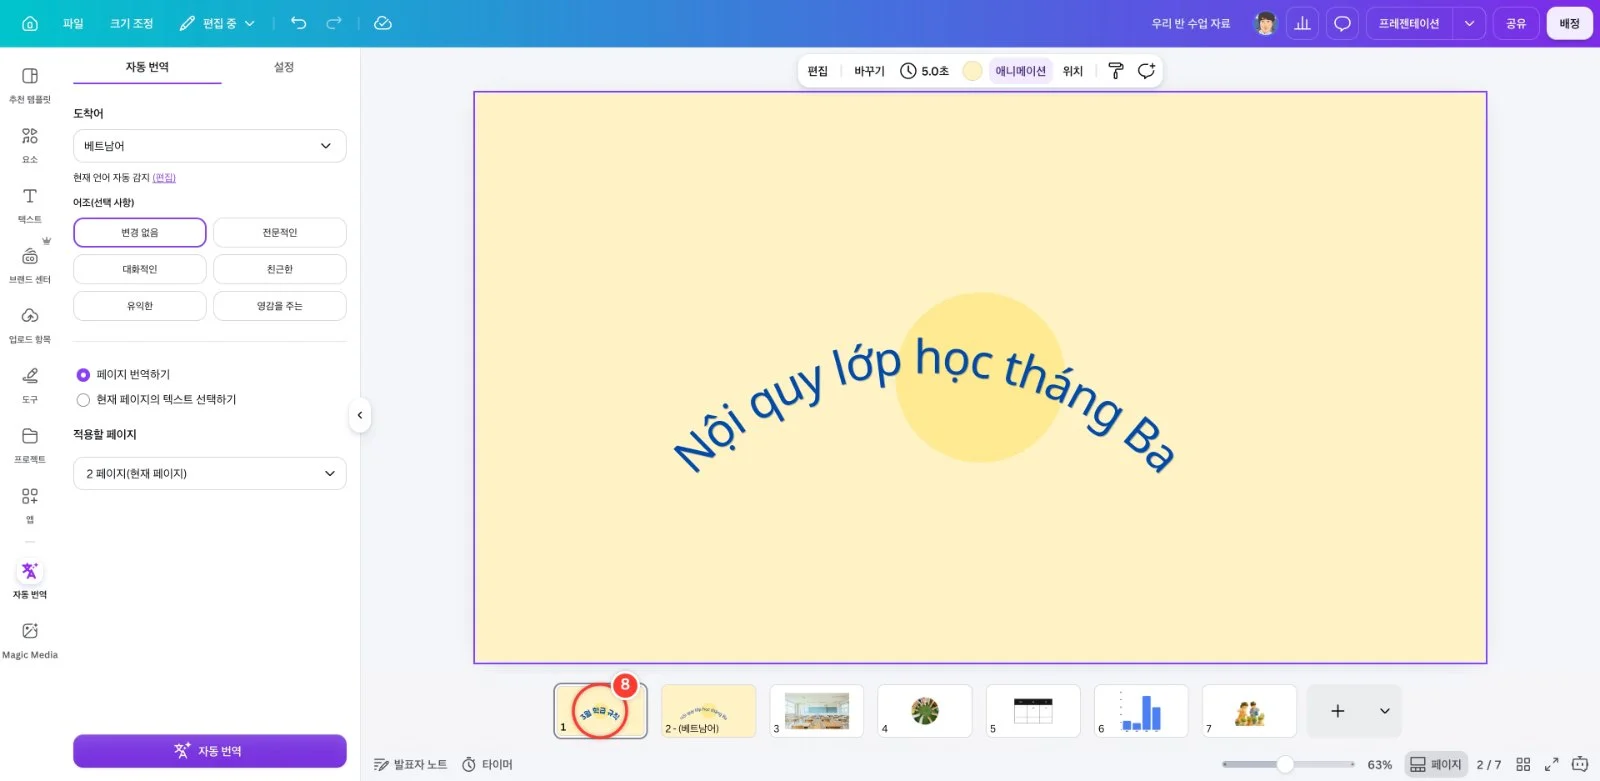Viewport: 1600px width, 781px height.
Task: Expand the 편집 중 mode dropdown
Action: click(x=217, y=23)
